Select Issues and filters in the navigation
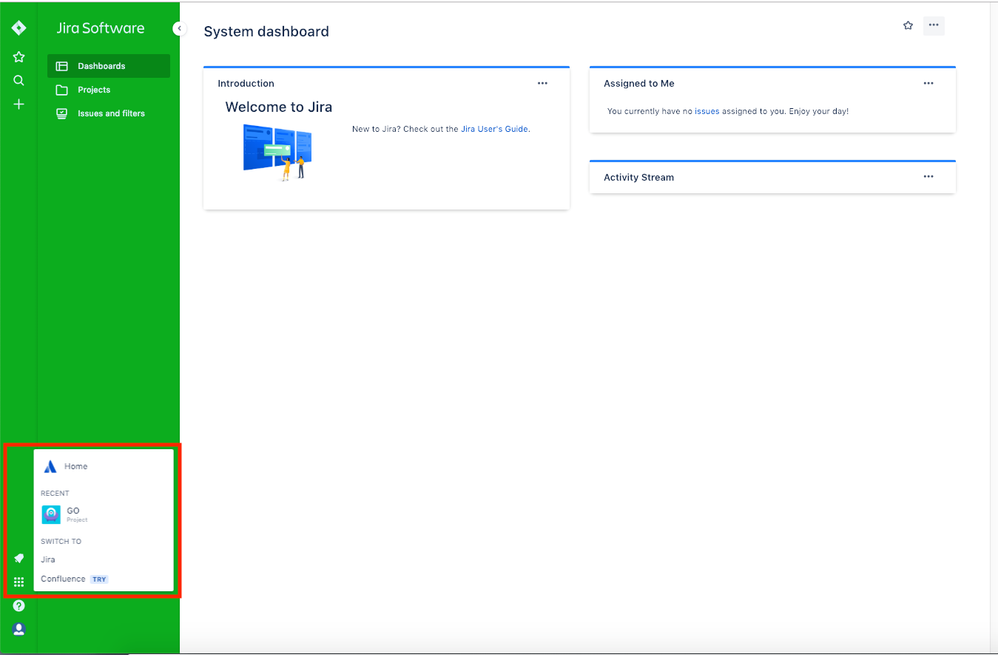This screenshot has width=998, height=655. click(108, 113)
